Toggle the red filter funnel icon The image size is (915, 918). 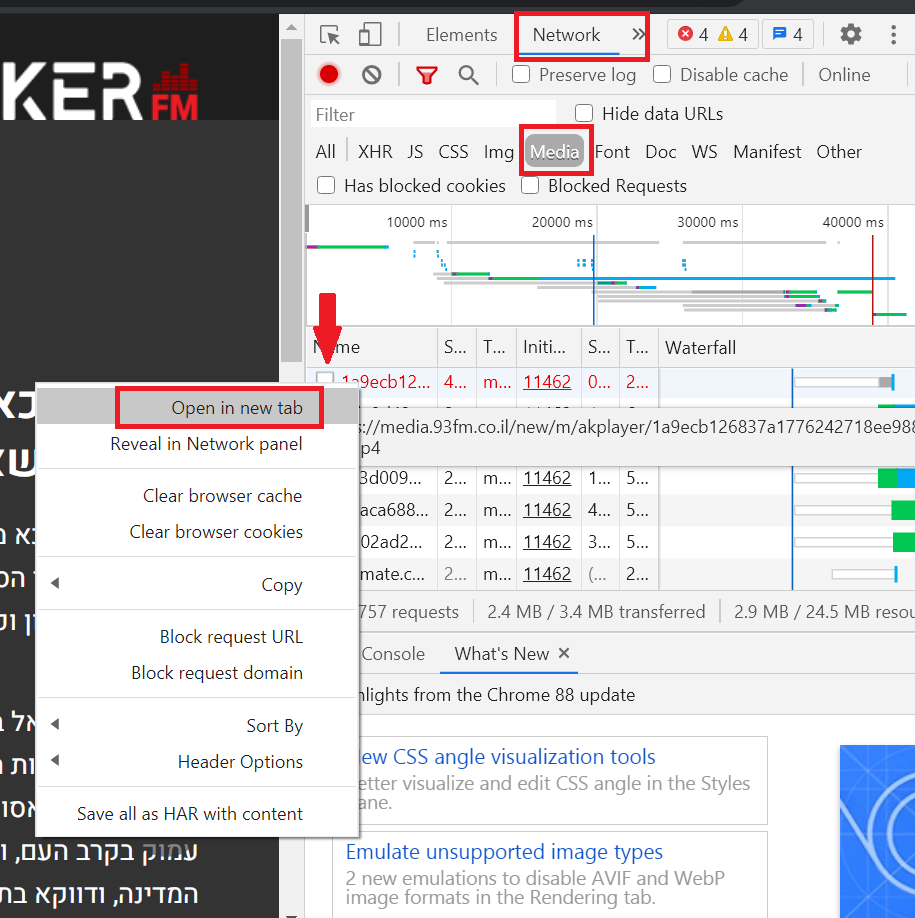(x=427, y=75)
